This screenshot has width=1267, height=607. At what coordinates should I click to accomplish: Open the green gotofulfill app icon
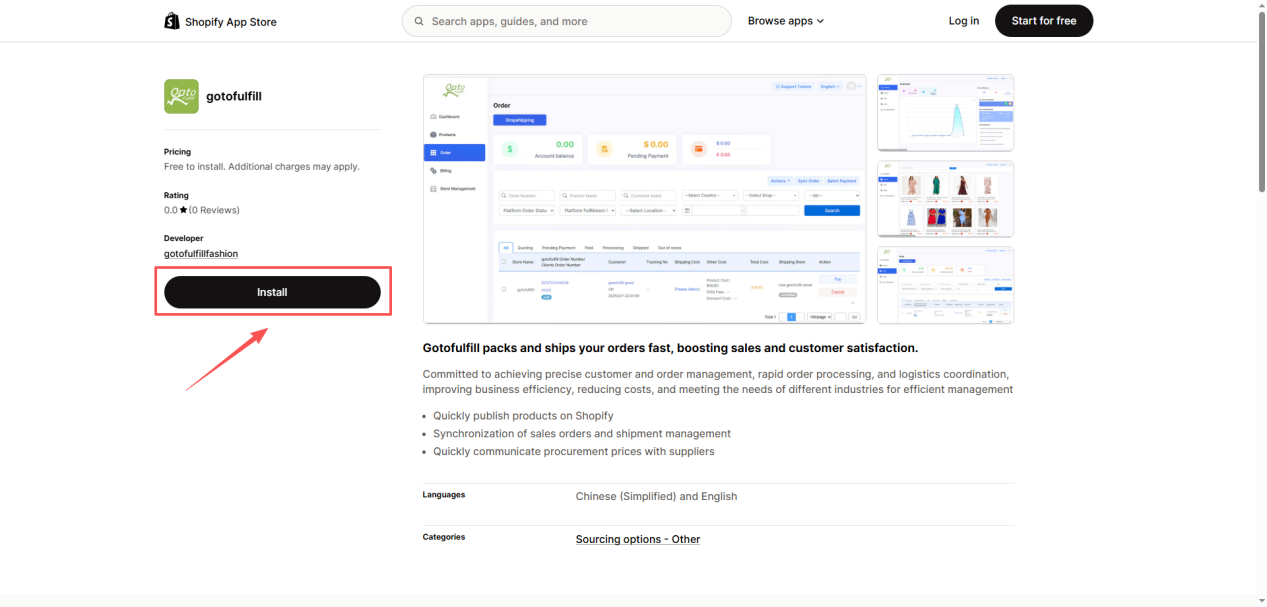[181, 97]
